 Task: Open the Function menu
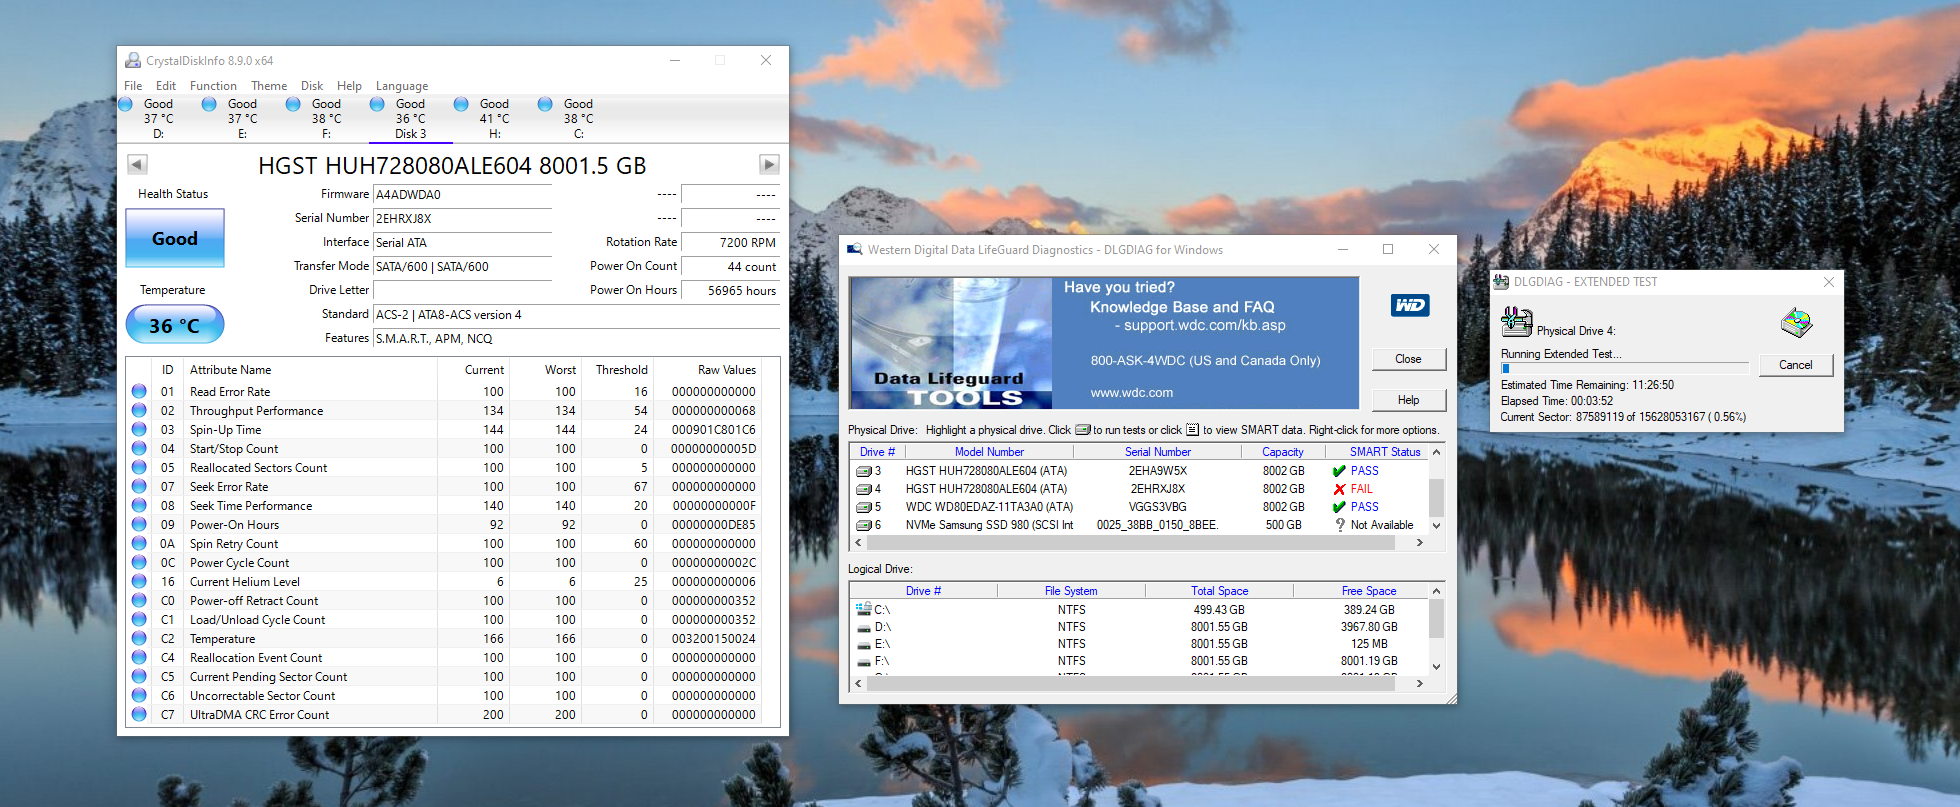click(213, 86)
